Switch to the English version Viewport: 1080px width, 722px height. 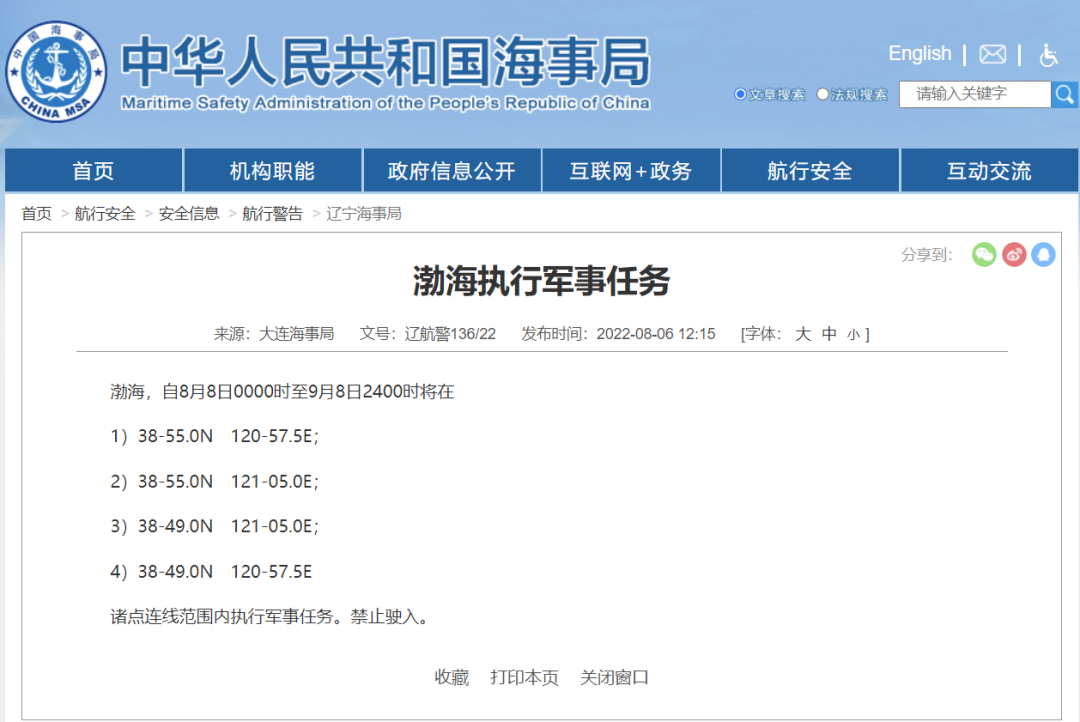pos(919,53)
